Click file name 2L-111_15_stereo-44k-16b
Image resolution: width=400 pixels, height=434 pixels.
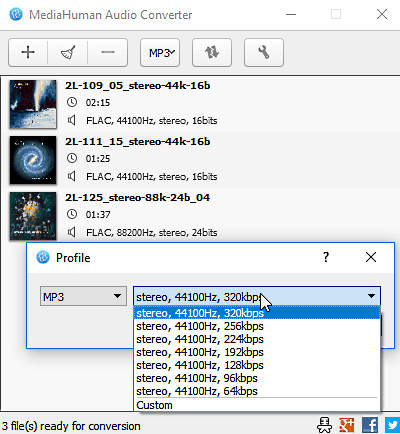click(137, 142)
